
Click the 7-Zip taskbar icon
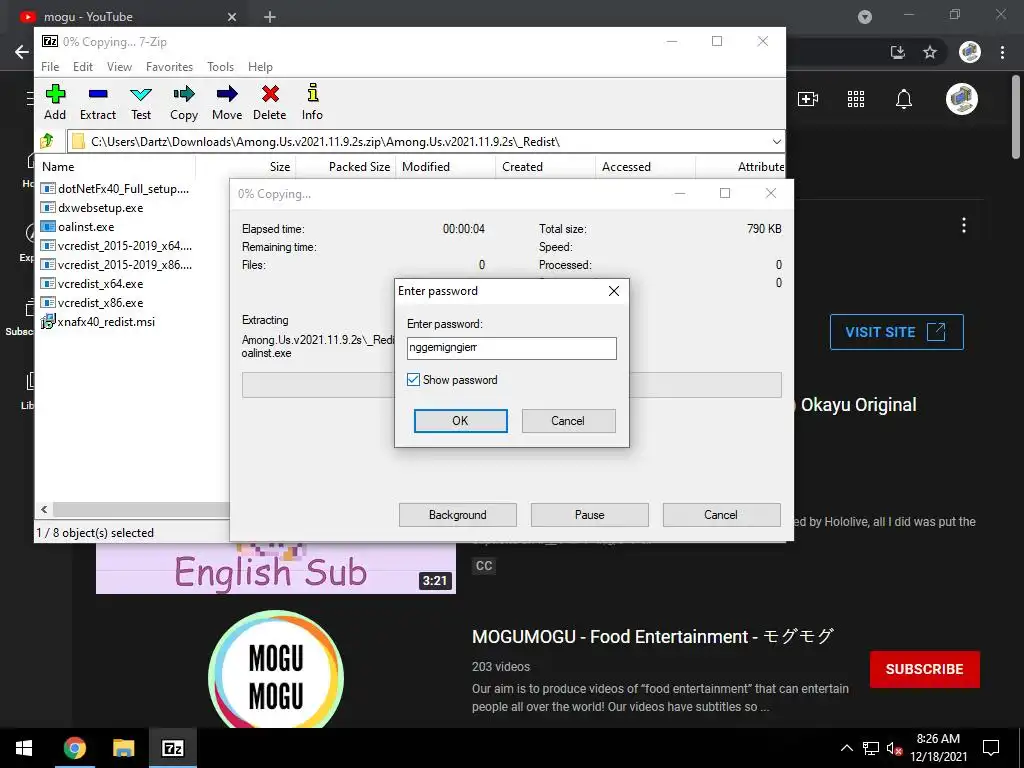click(172, 748)
